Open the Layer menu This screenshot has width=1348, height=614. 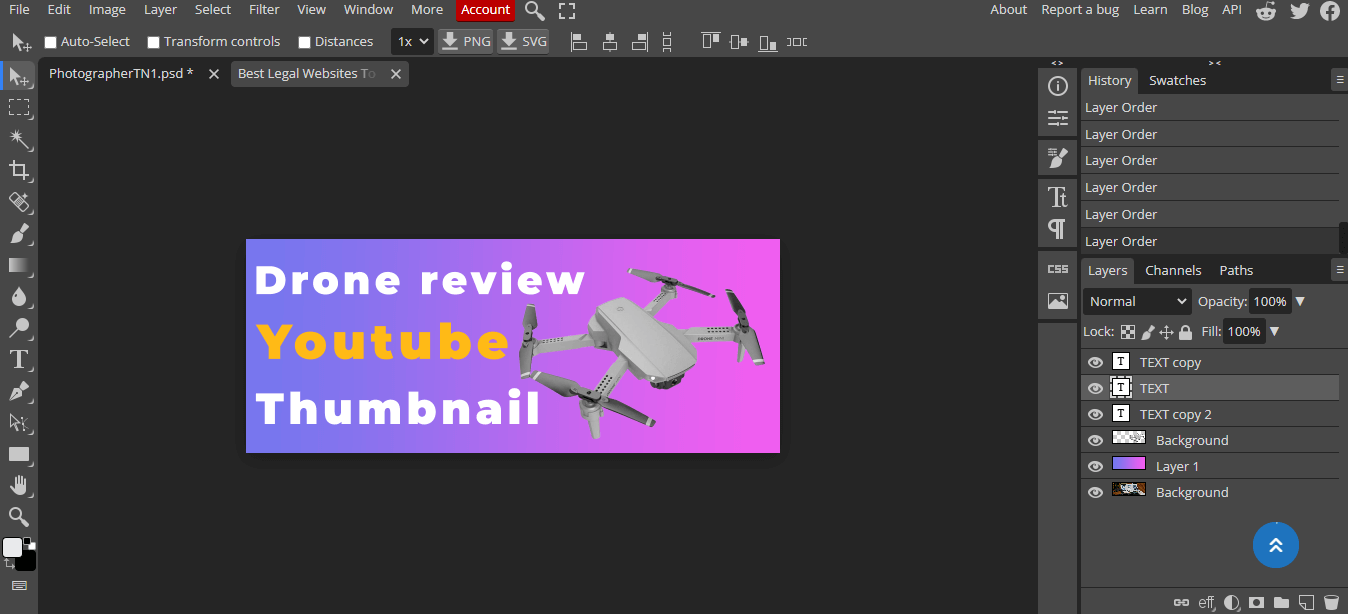160,10
